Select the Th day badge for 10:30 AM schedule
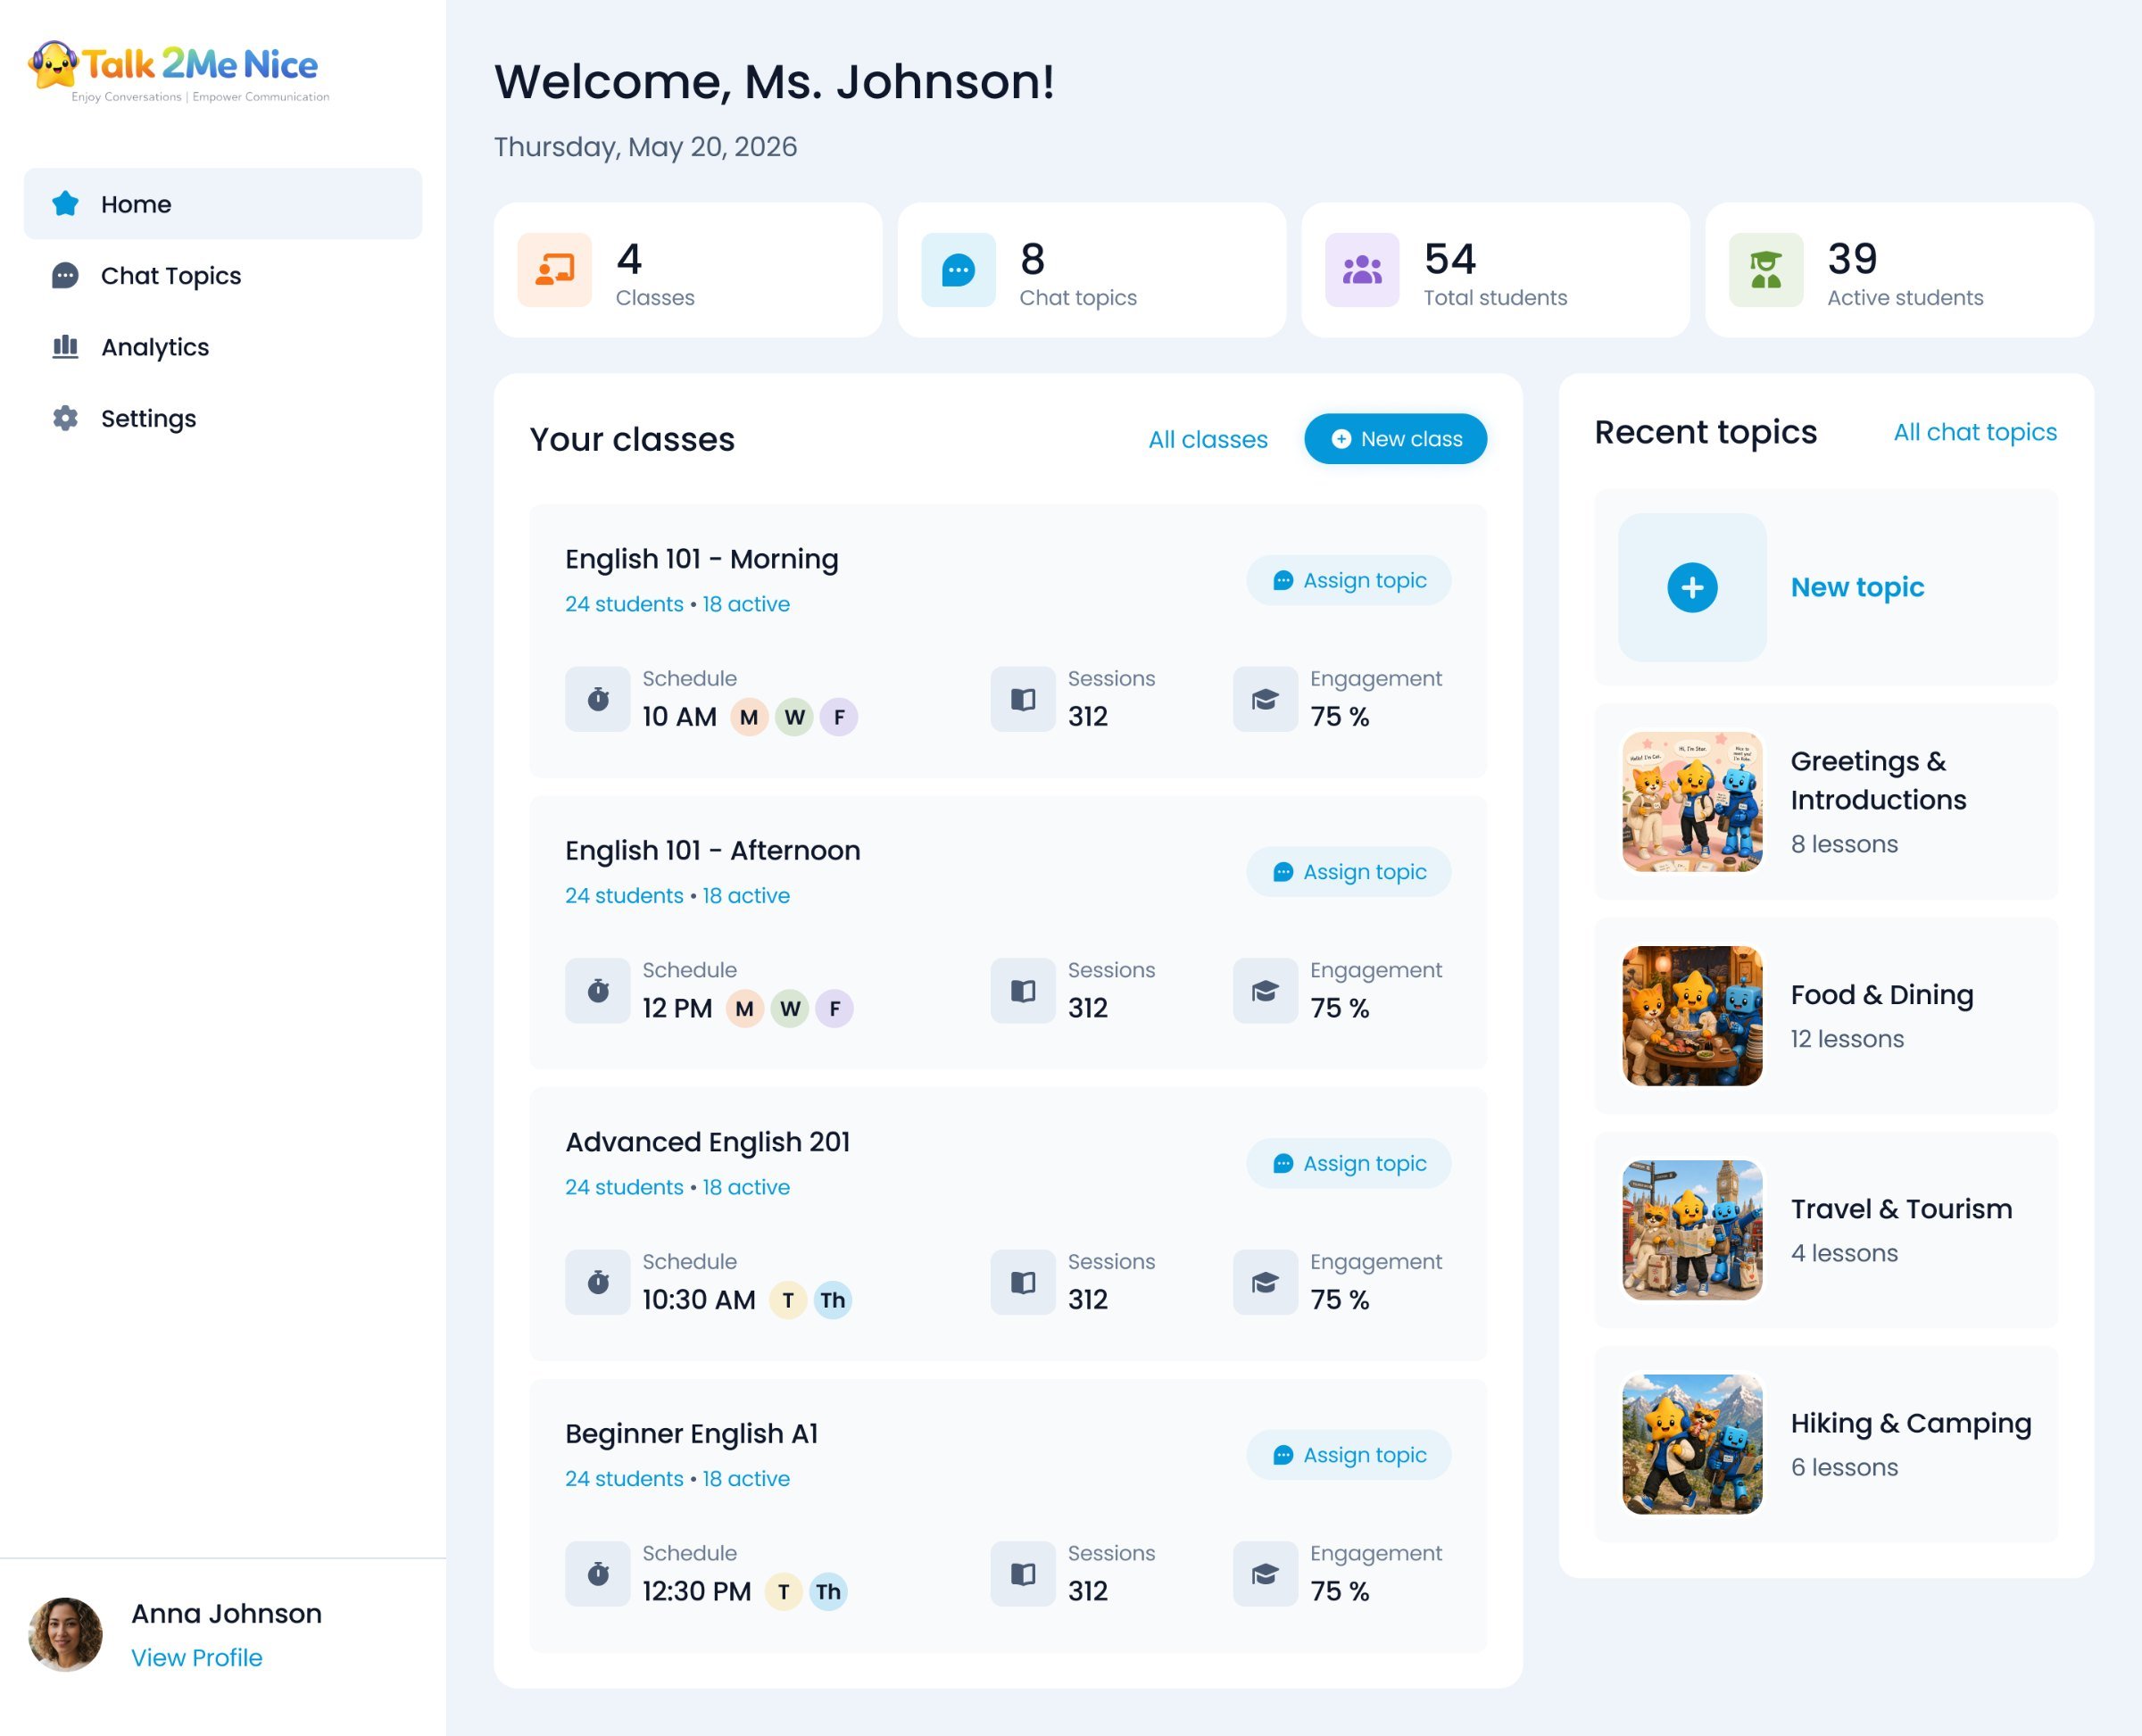Image resolution: width=2142 pixels, height=1736 pixels. coord(833,1300)
